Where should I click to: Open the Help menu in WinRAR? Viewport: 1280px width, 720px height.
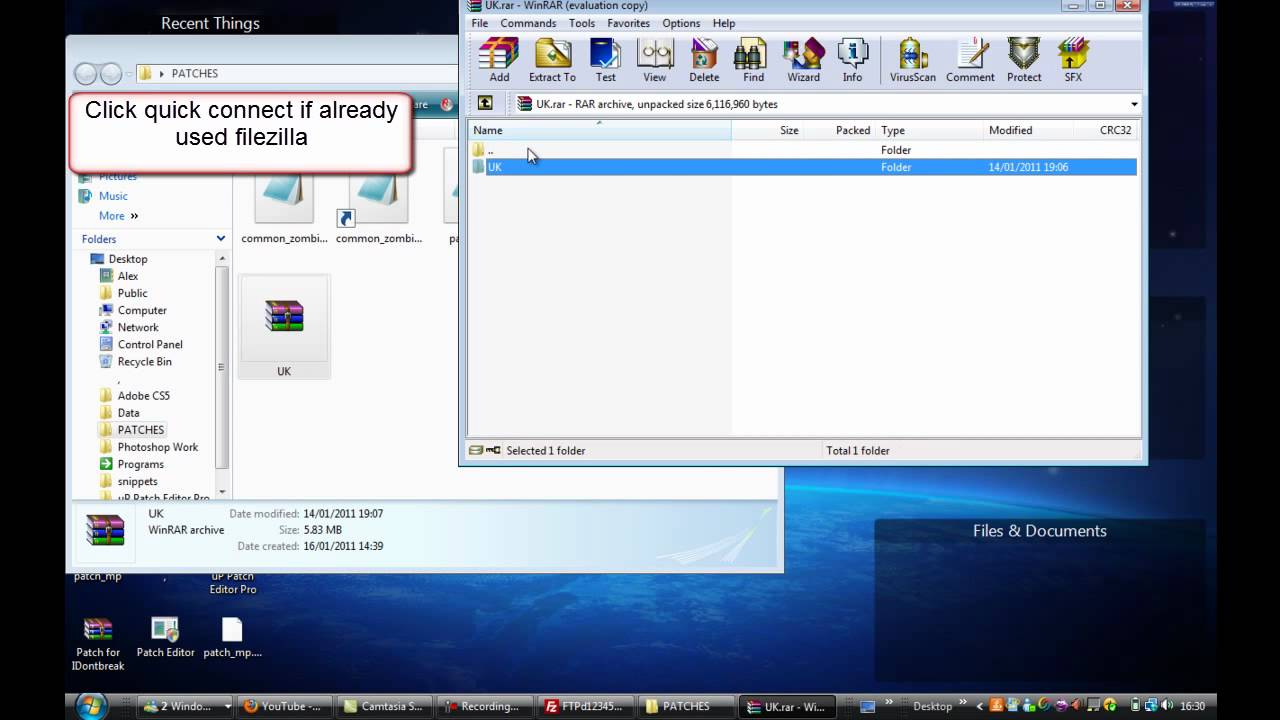(724, 23)
